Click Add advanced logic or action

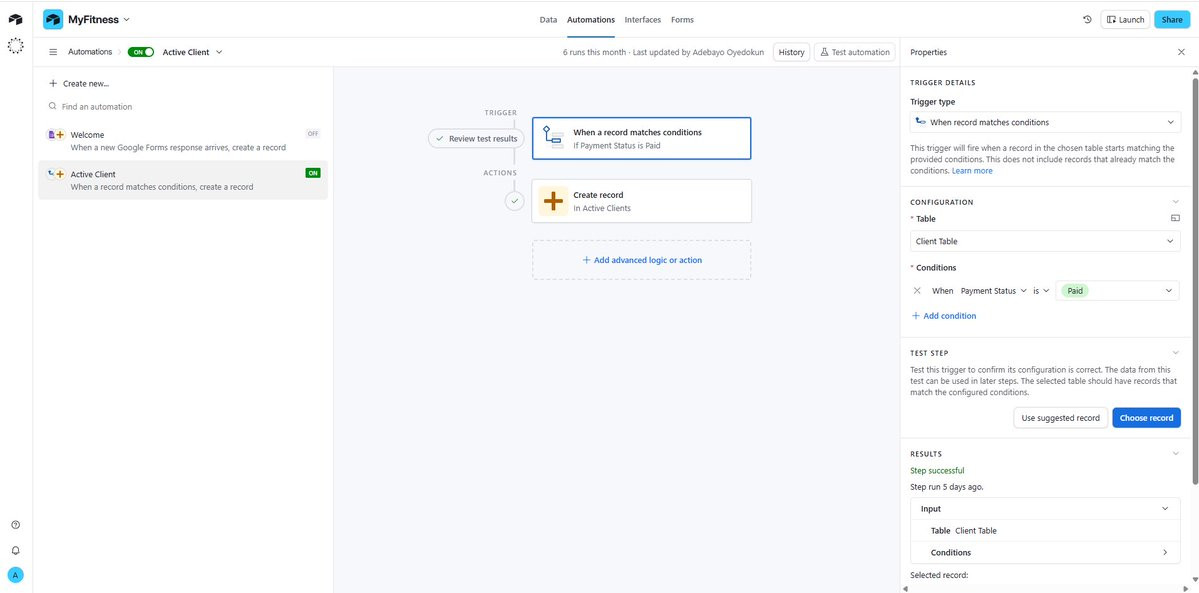tap(642, 260)
